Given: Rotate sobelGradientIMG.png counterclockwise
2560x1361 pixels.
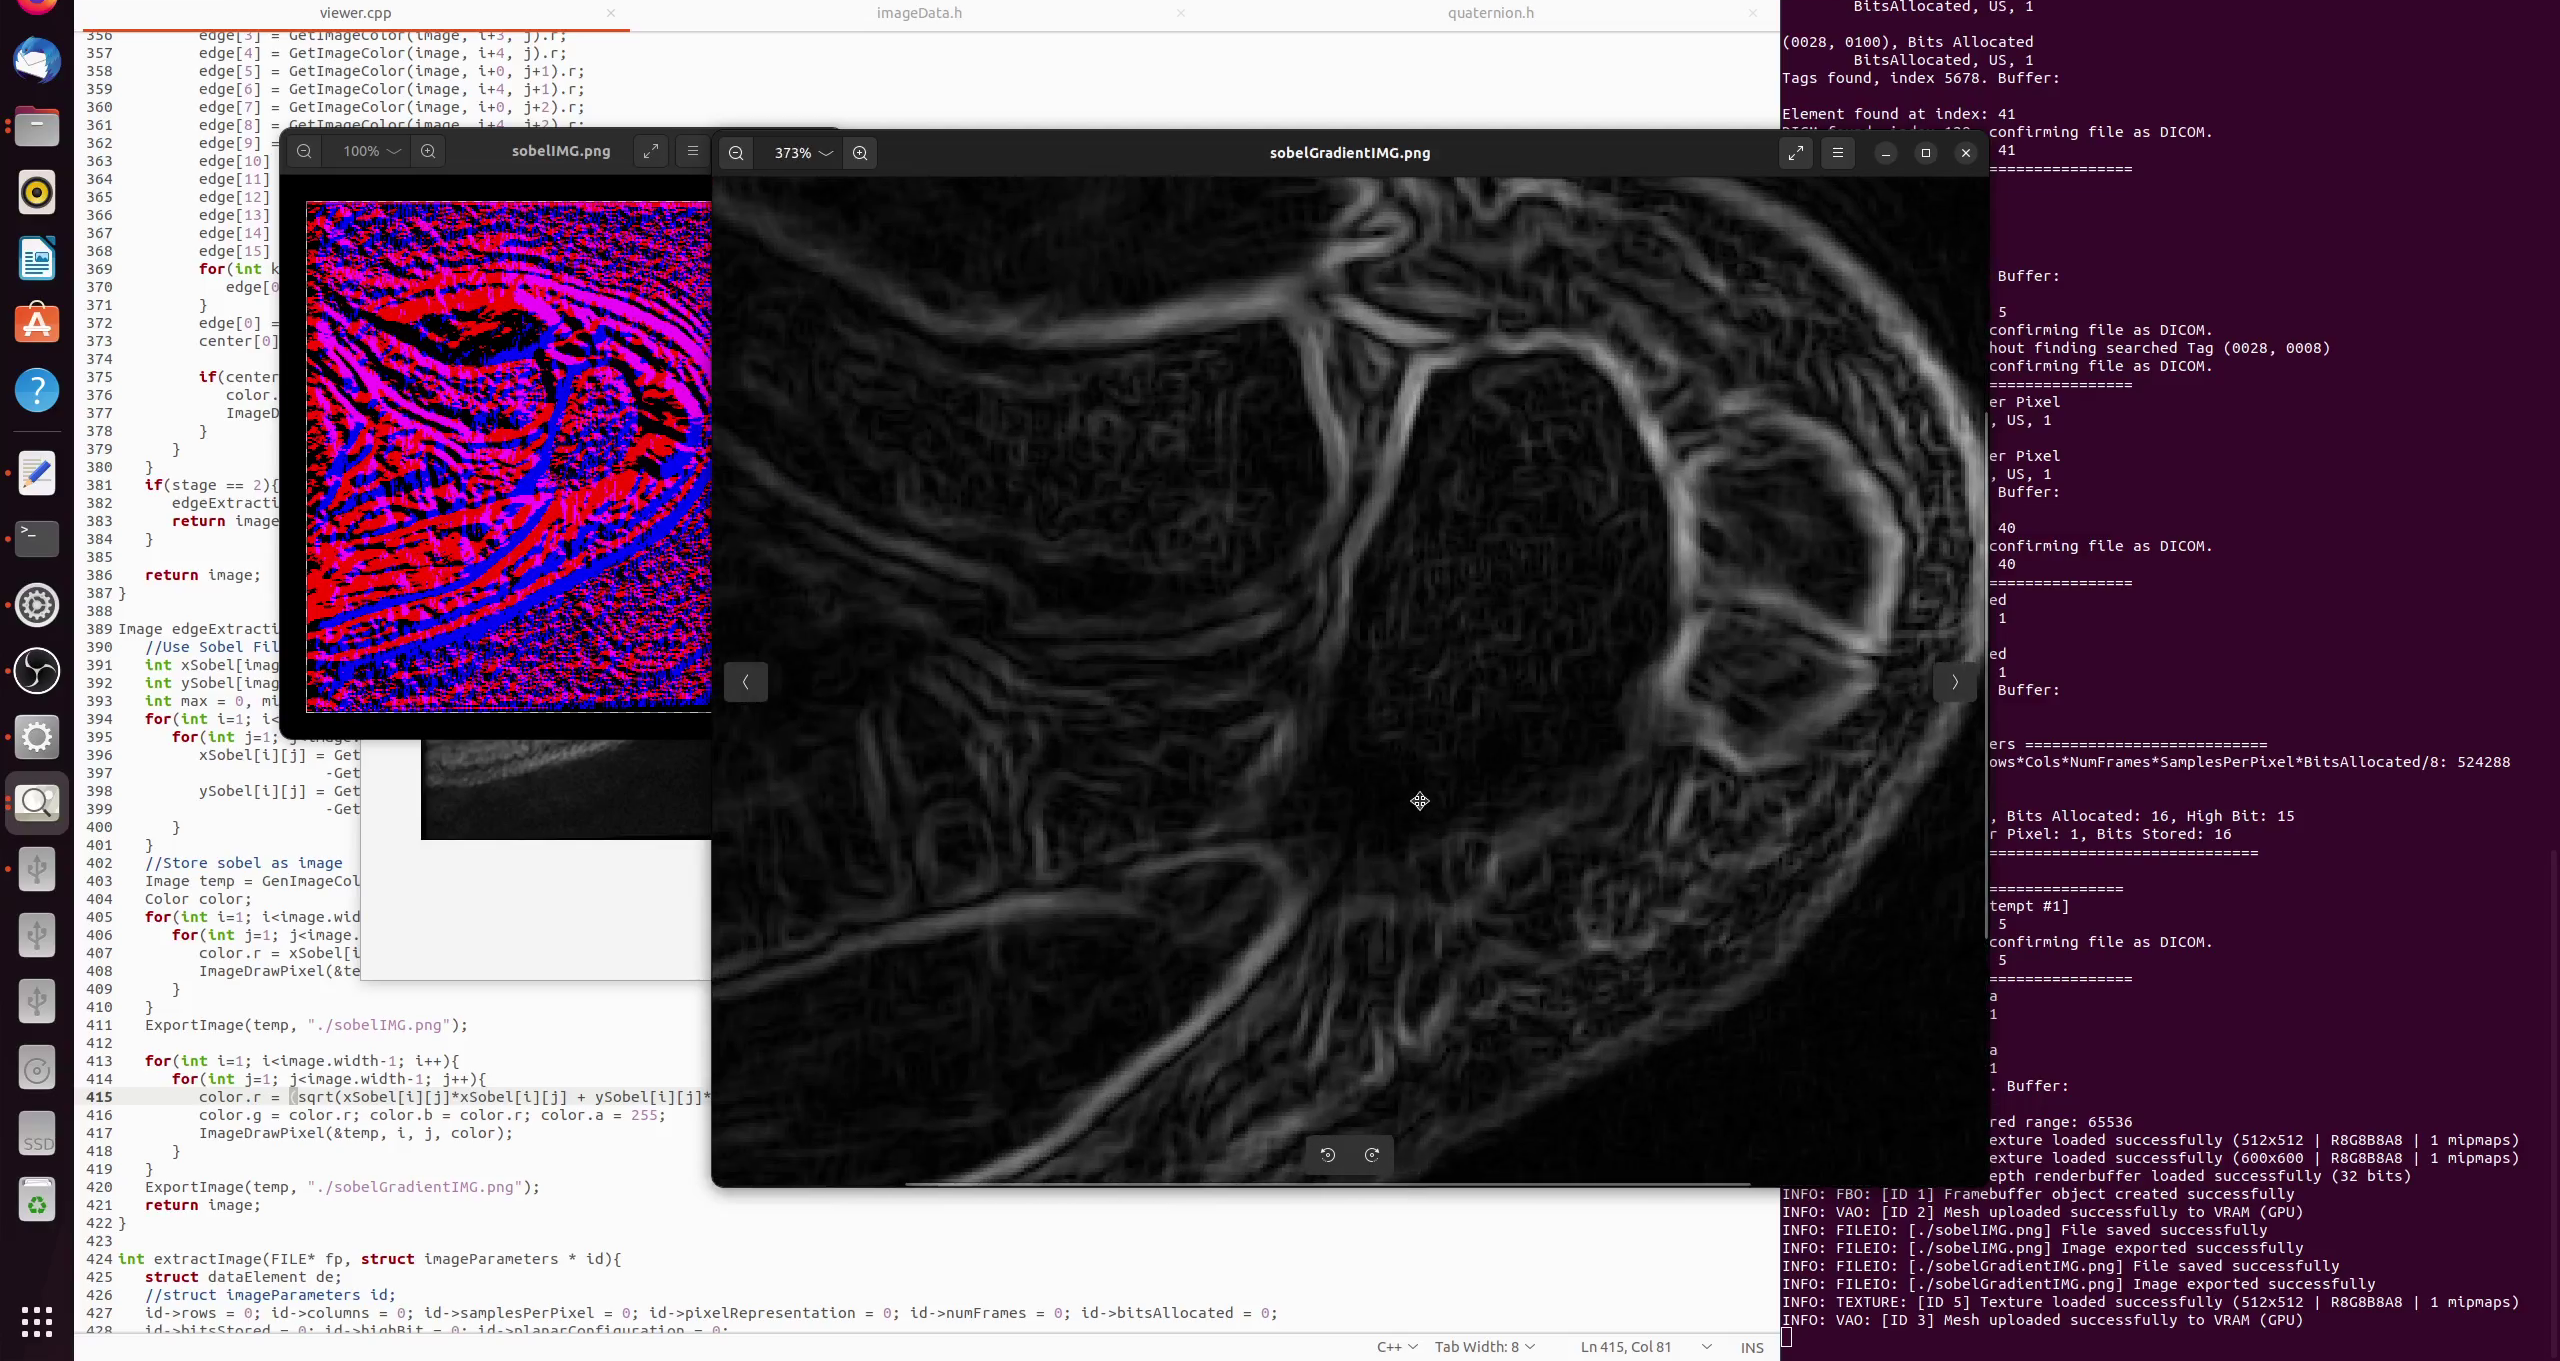Looking at the screenshot, I should coord(1326,1154).
